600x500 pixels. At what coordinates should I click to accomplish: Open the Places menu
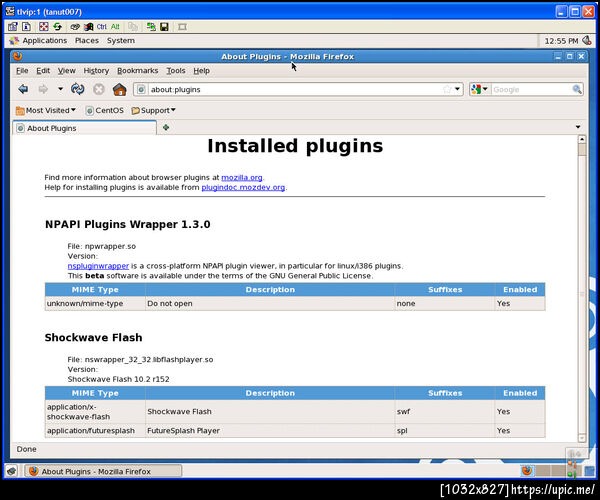[x=87, y=41]
